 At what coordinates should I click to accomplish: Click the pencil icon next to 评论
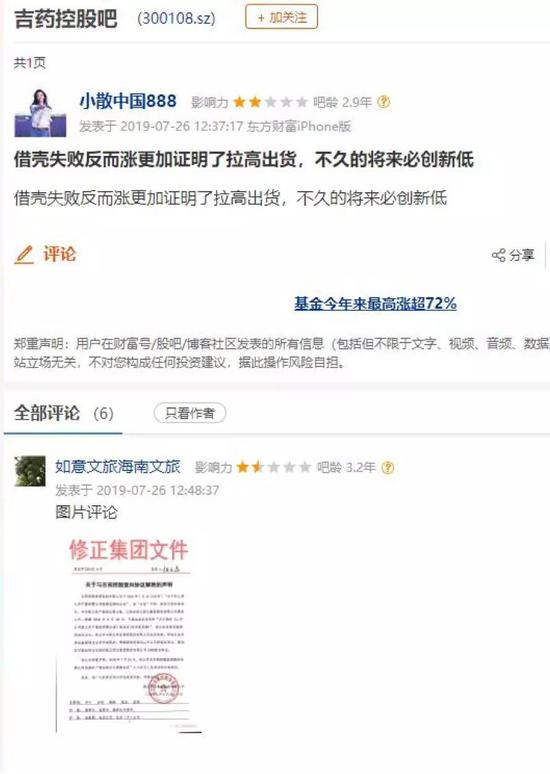[24, 255]
